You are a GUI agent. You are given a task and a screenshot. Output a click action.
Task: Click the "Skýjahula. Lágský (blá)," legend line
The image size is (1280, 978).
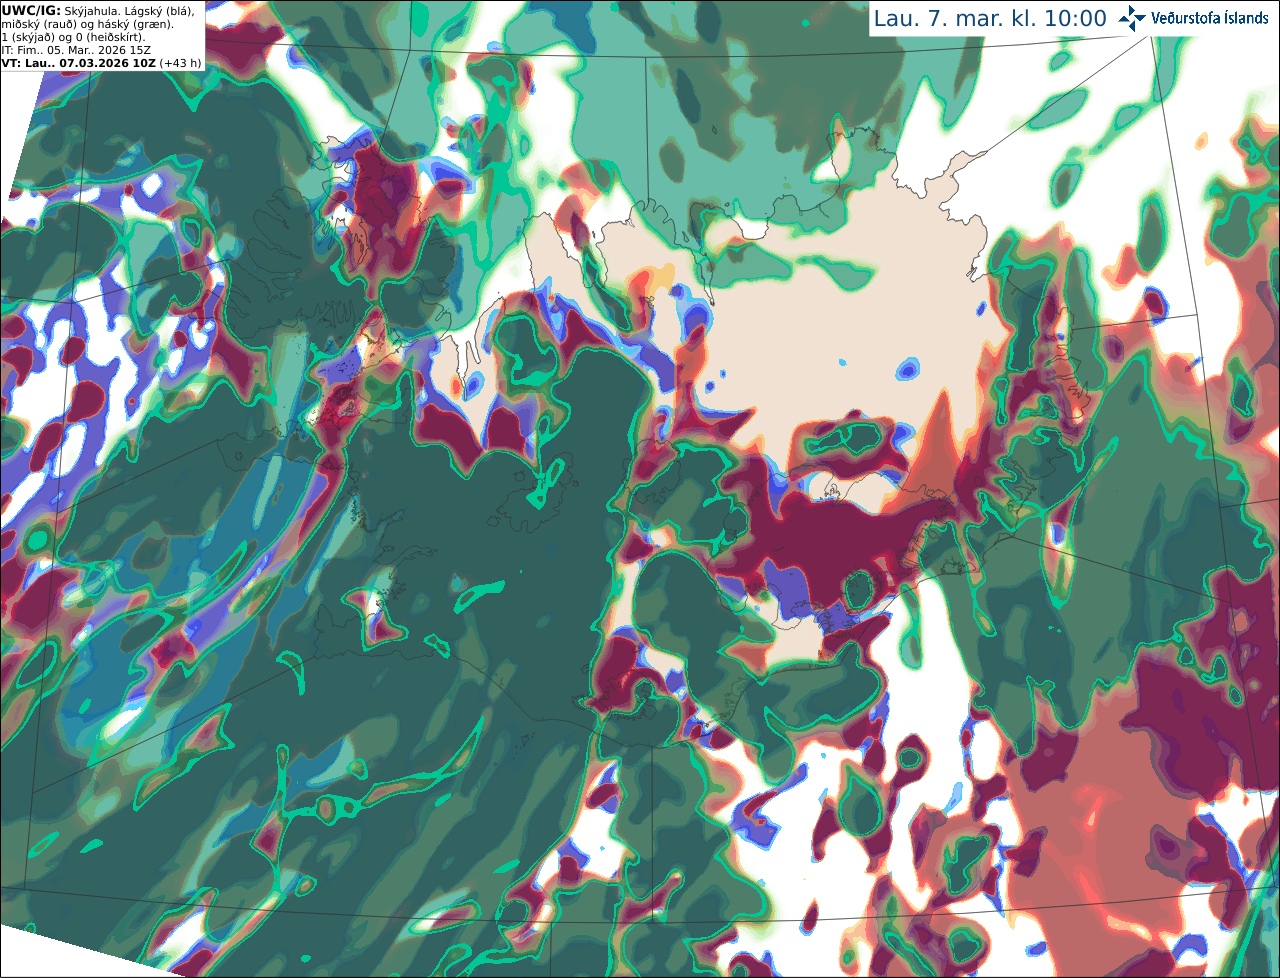click(x=129, y=10)
